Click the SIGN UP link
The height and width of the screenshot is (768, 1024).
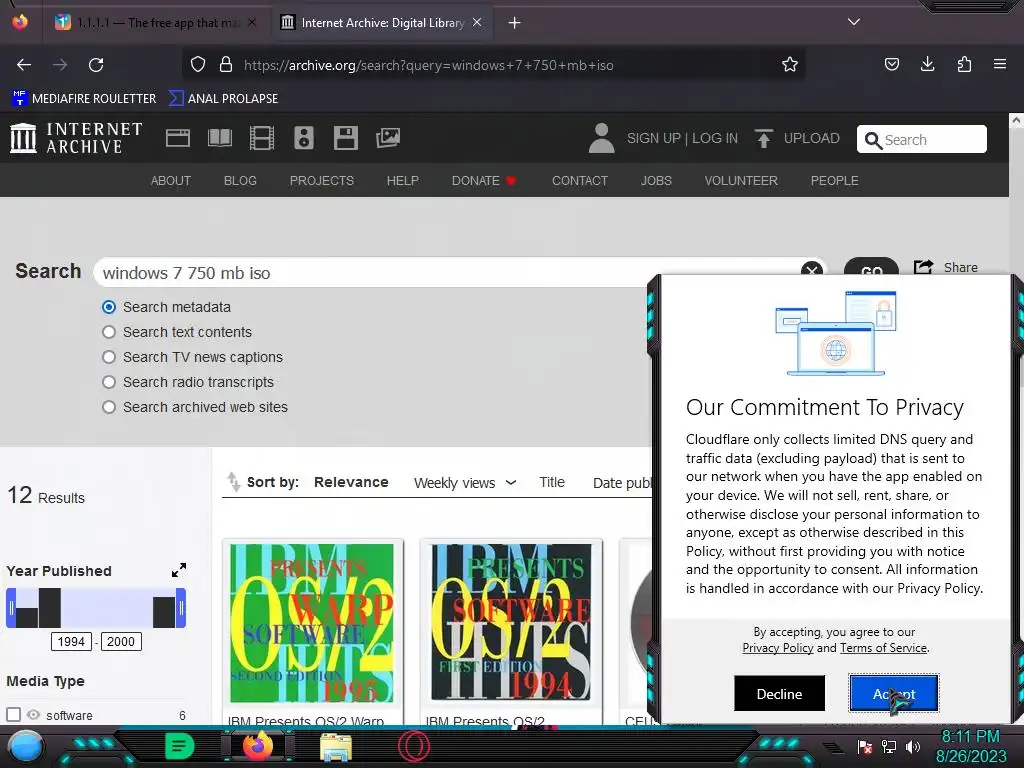click(654, 138)
